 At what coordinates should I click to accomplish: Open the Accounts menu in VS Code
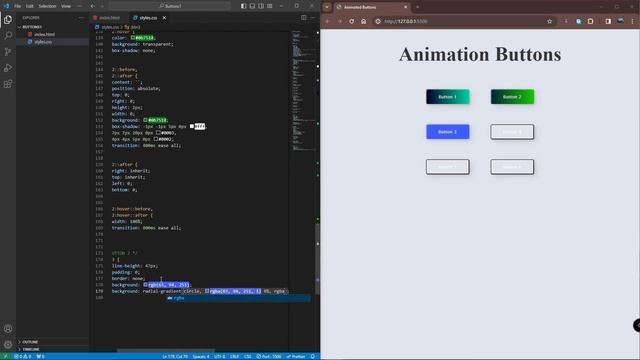(8, 329)
